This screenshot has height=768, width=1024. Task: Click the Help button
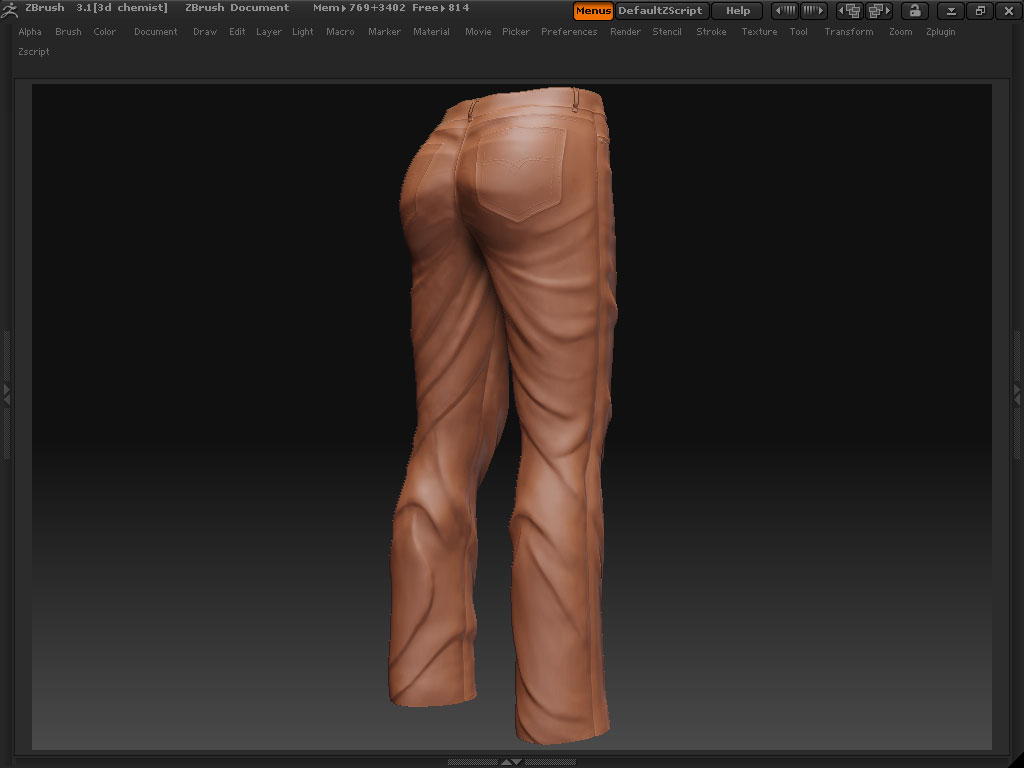tap(738, 10)
